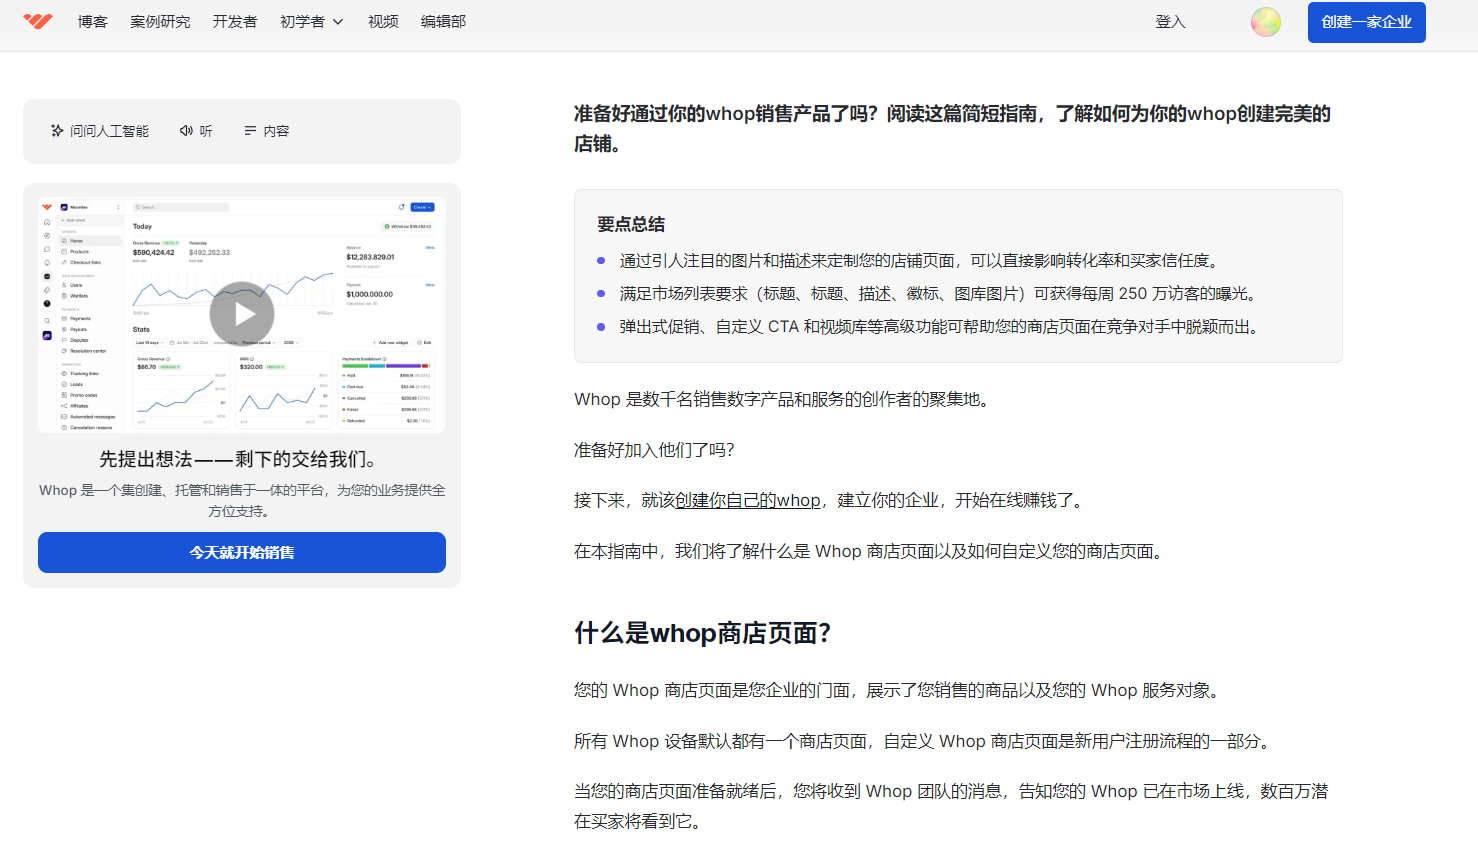
Task: Click the 什么是whop商店页面？ heading
Action: click(703, 633)
